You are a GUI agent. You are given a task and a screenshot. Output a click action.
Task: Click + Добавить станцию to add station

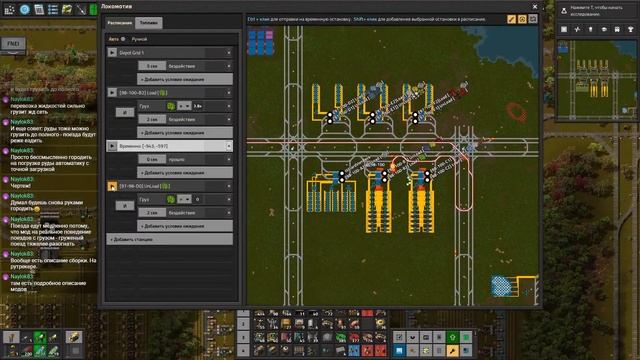pyautogui.click(x=169, y=239)
